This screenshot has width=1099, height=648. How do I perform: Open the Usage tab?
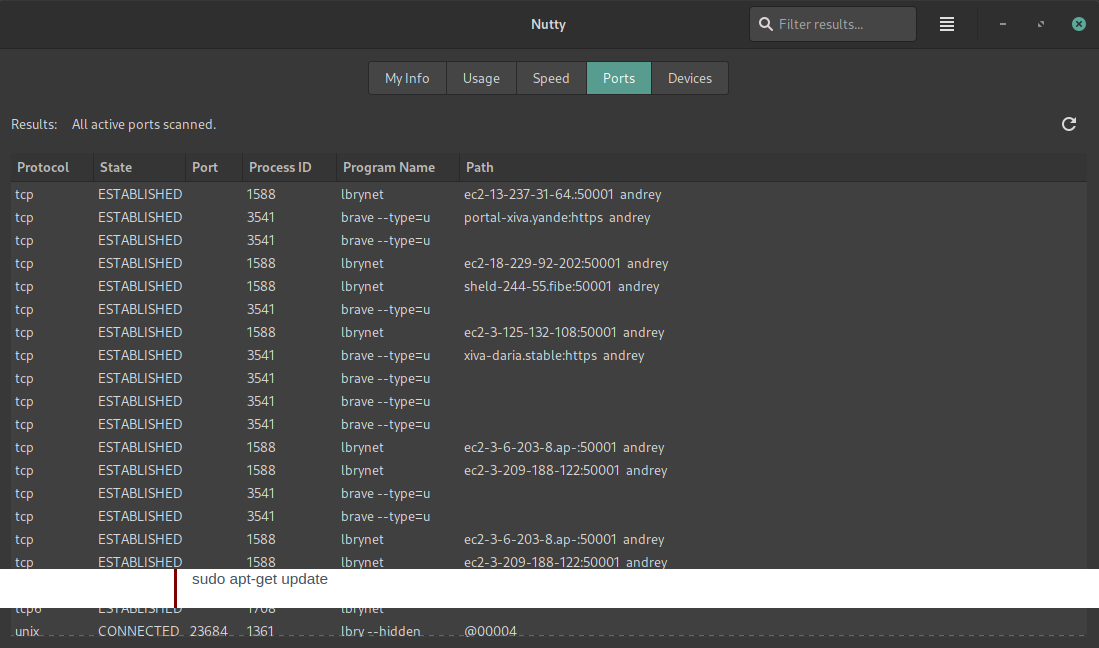pos(481,78)
